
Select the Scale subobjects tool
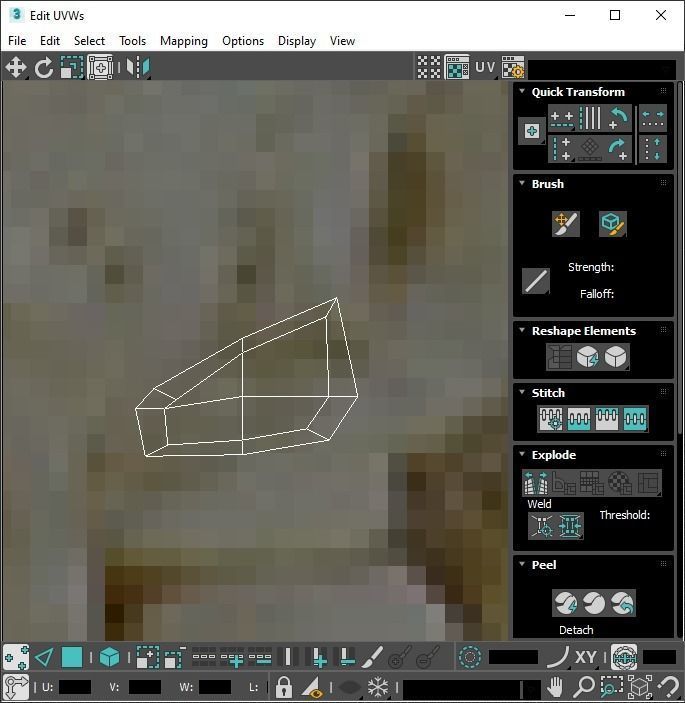point(72,67)
